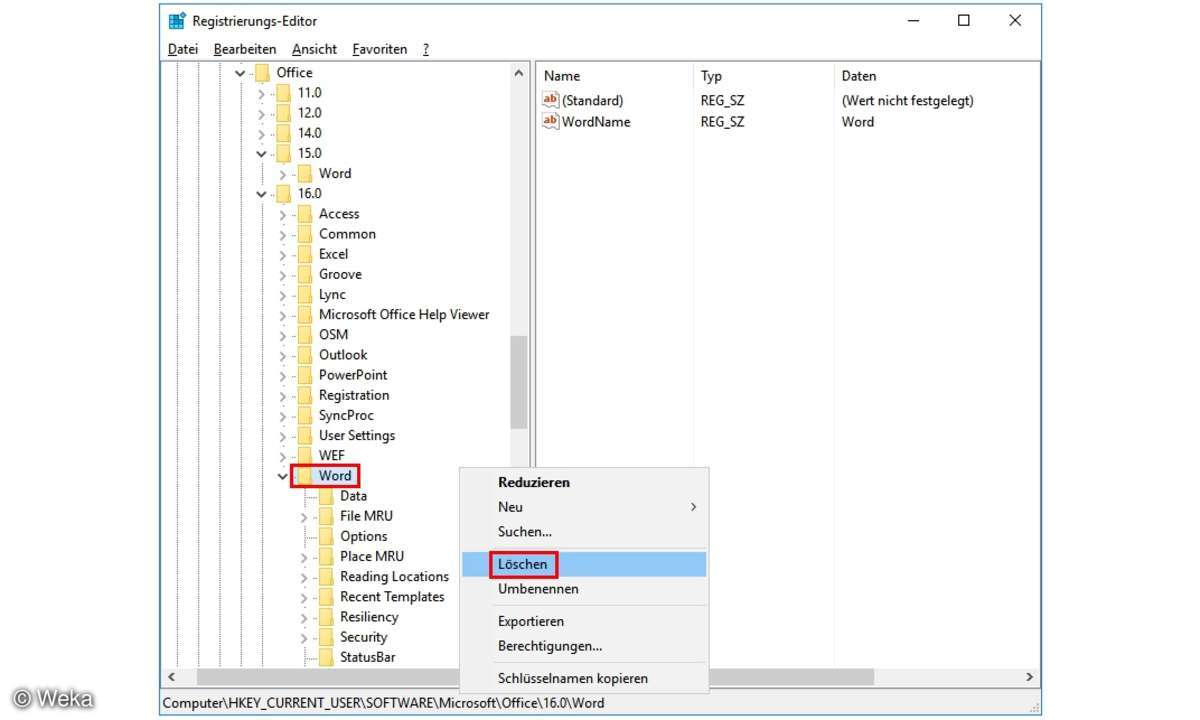Image resolution: width=1200 pixels, height=720 pixels.
Task: Select the WordName value's data 'Word'
Action: click(x=858, y=122)
